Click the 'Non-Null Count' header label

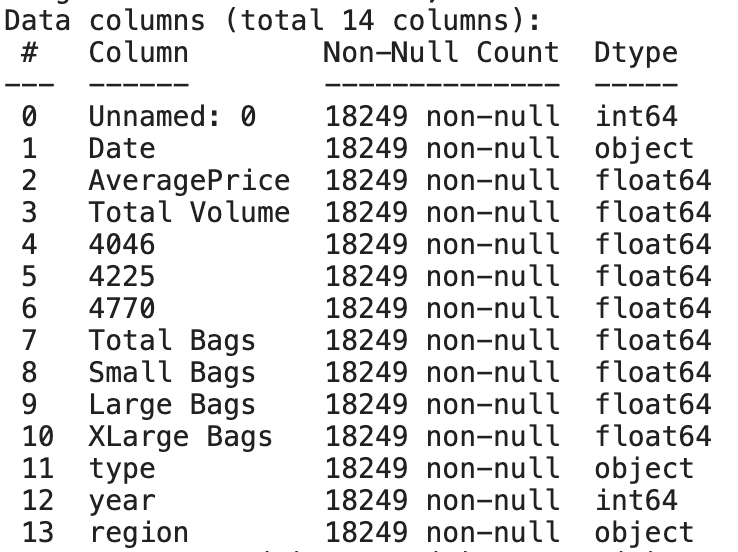coord(441,51)
